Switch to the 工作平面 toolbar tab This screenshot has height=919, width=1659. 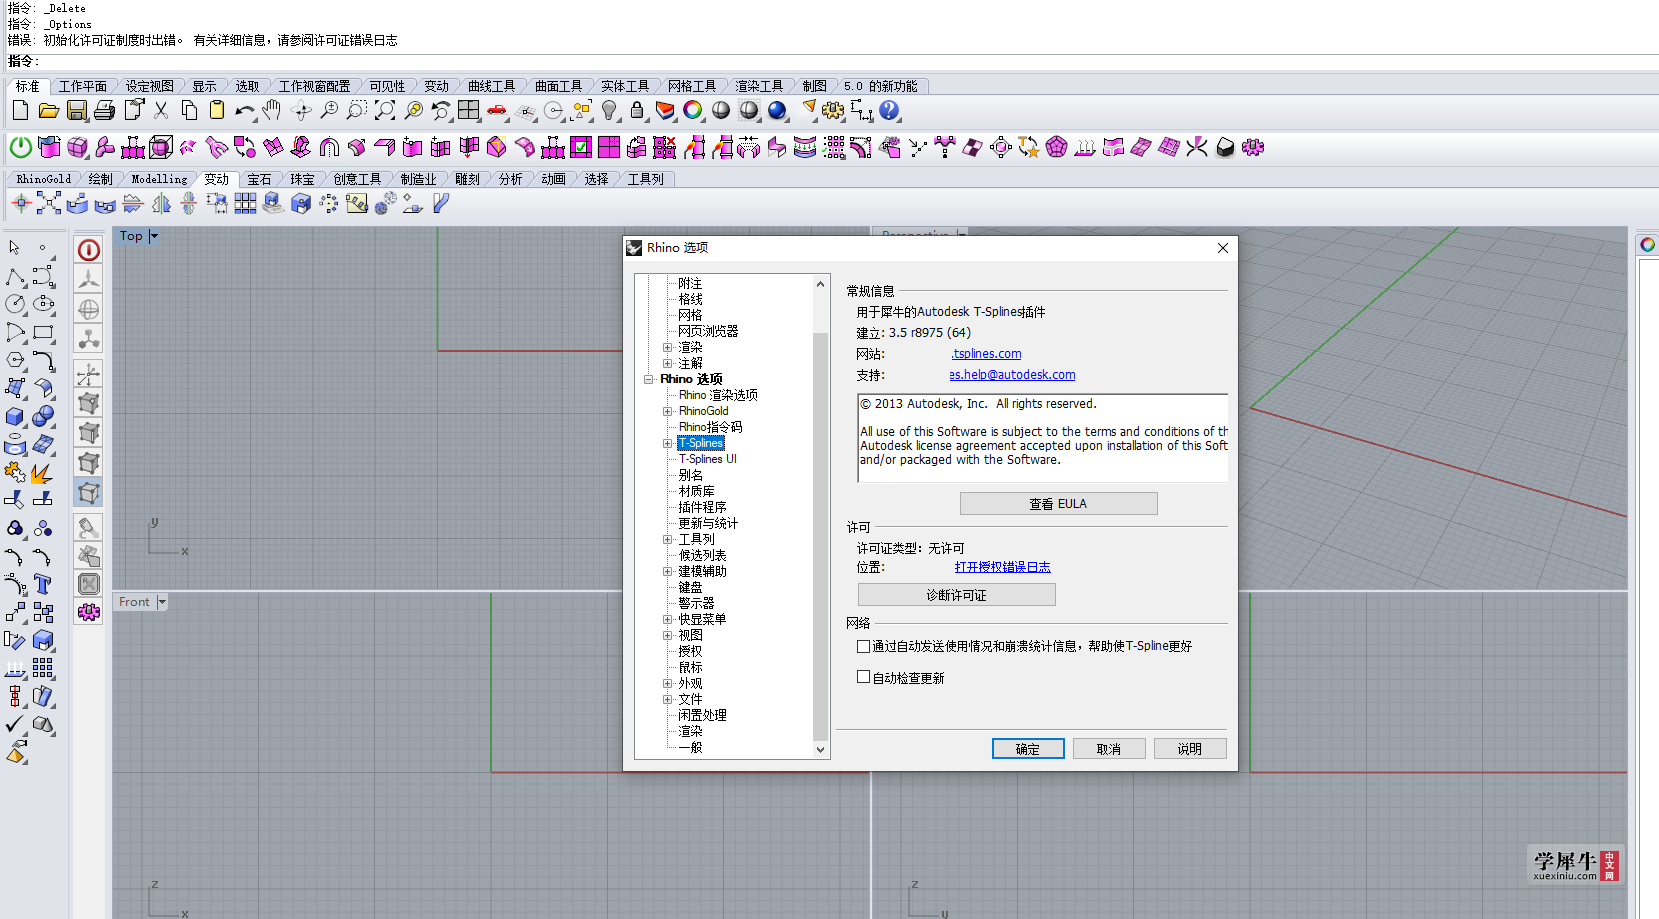point(82,86)
